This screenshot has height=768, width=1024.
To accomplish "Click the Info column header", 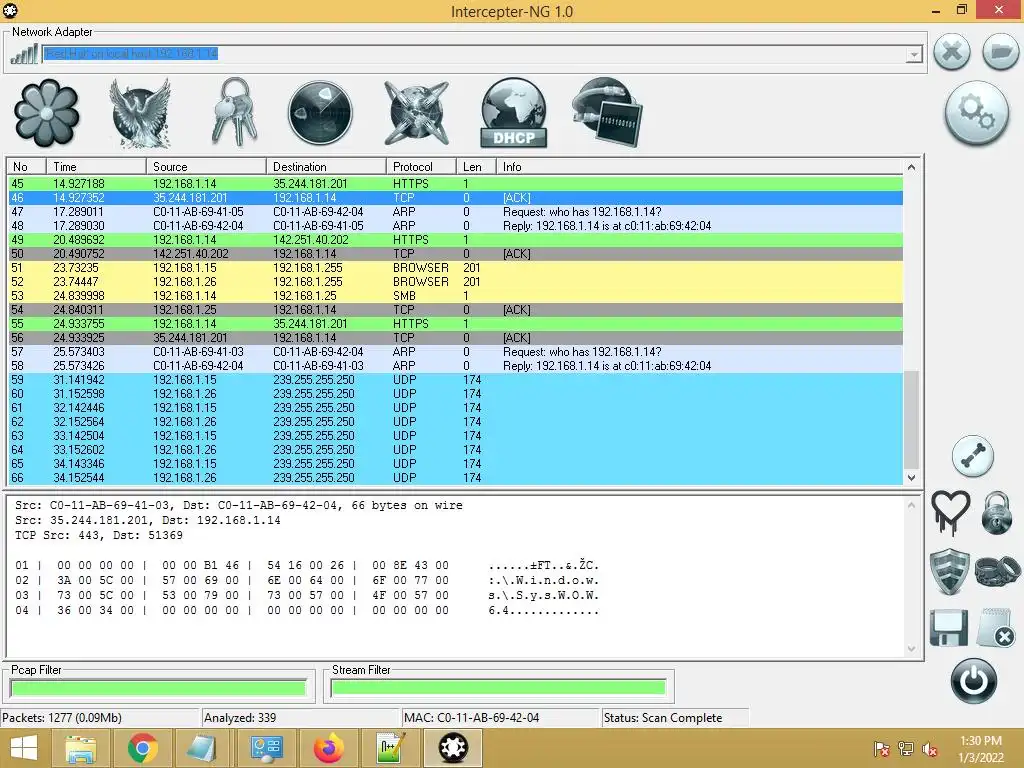I will click(699, 167).
